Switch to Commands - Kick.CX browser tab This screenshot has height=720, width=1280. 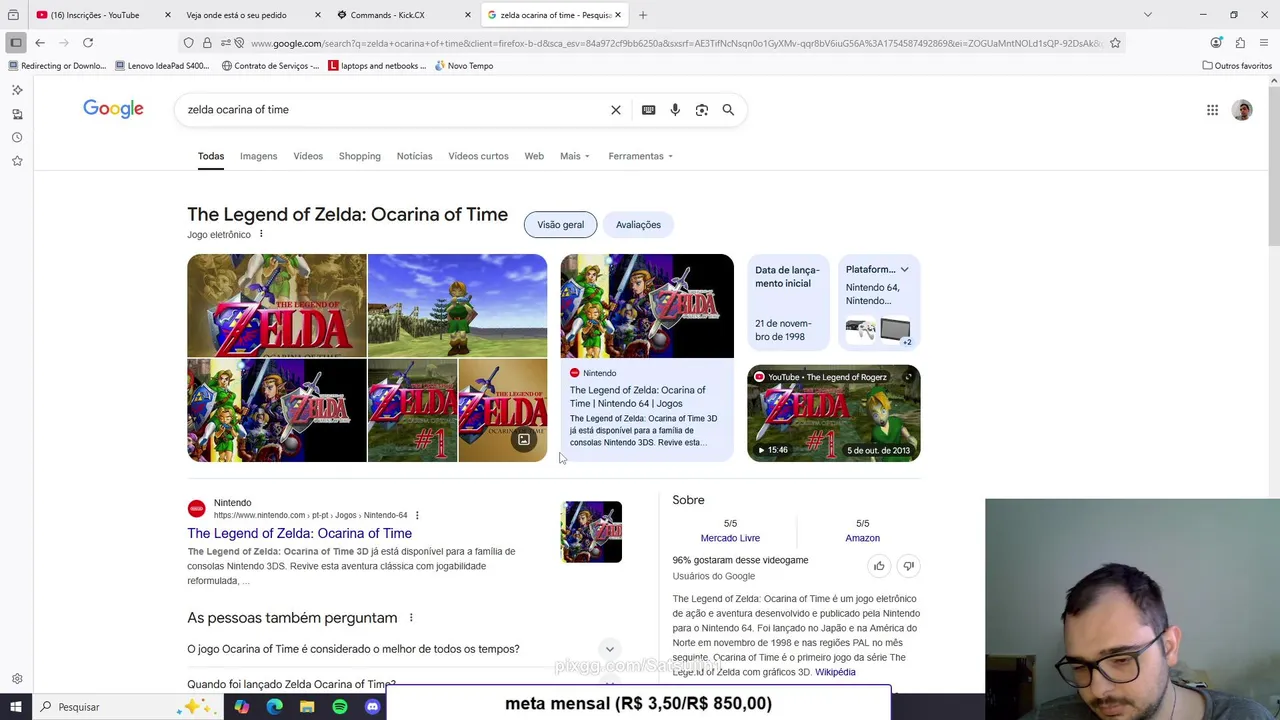click(x=402, y=15)
